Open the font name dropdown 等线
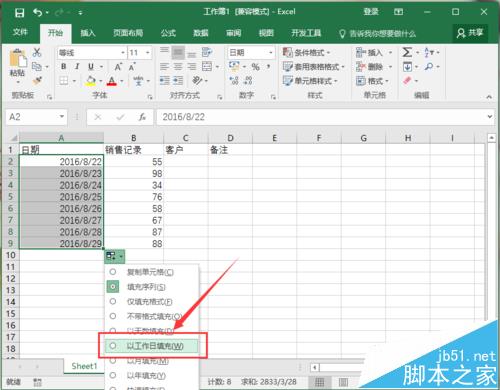500x390 pixels. click(123, 53)
